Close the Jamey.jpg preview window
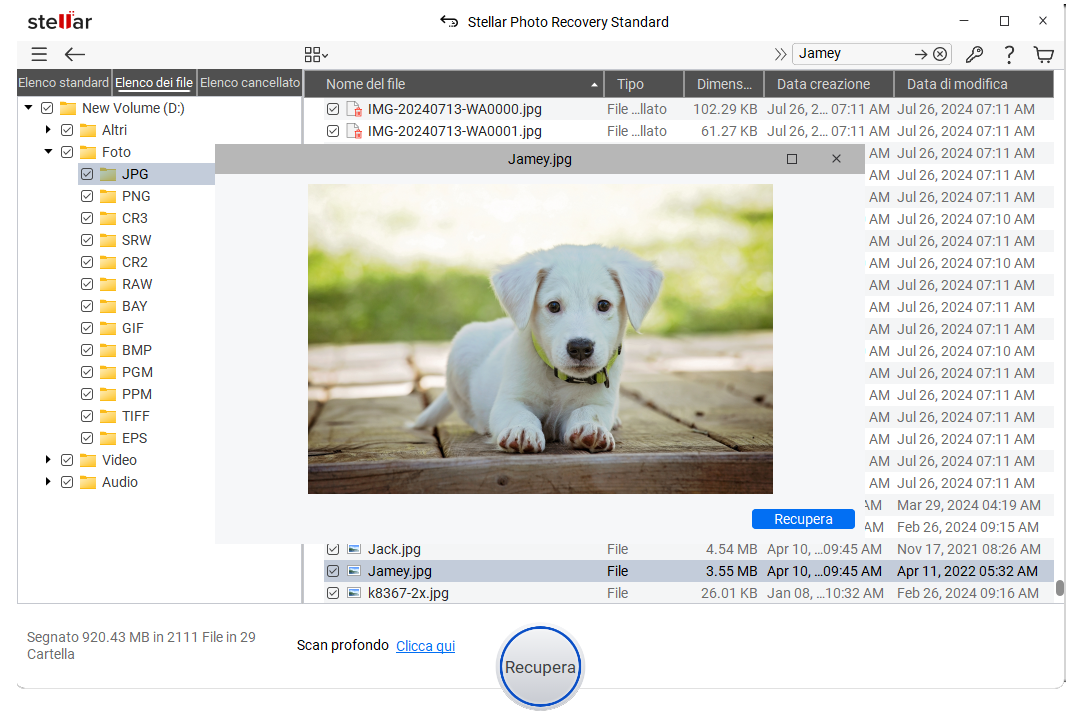 click(836, 159)
